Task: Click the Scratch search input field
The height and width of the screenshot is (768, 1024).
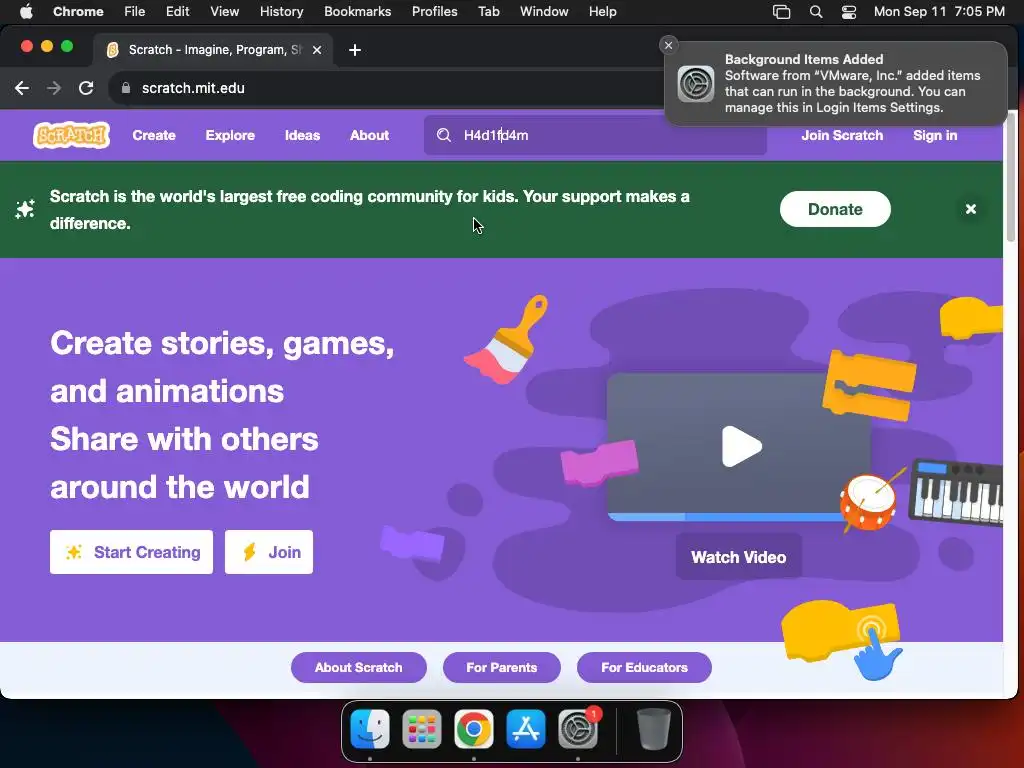Action: pyautogui.click(x=595, y=135)
